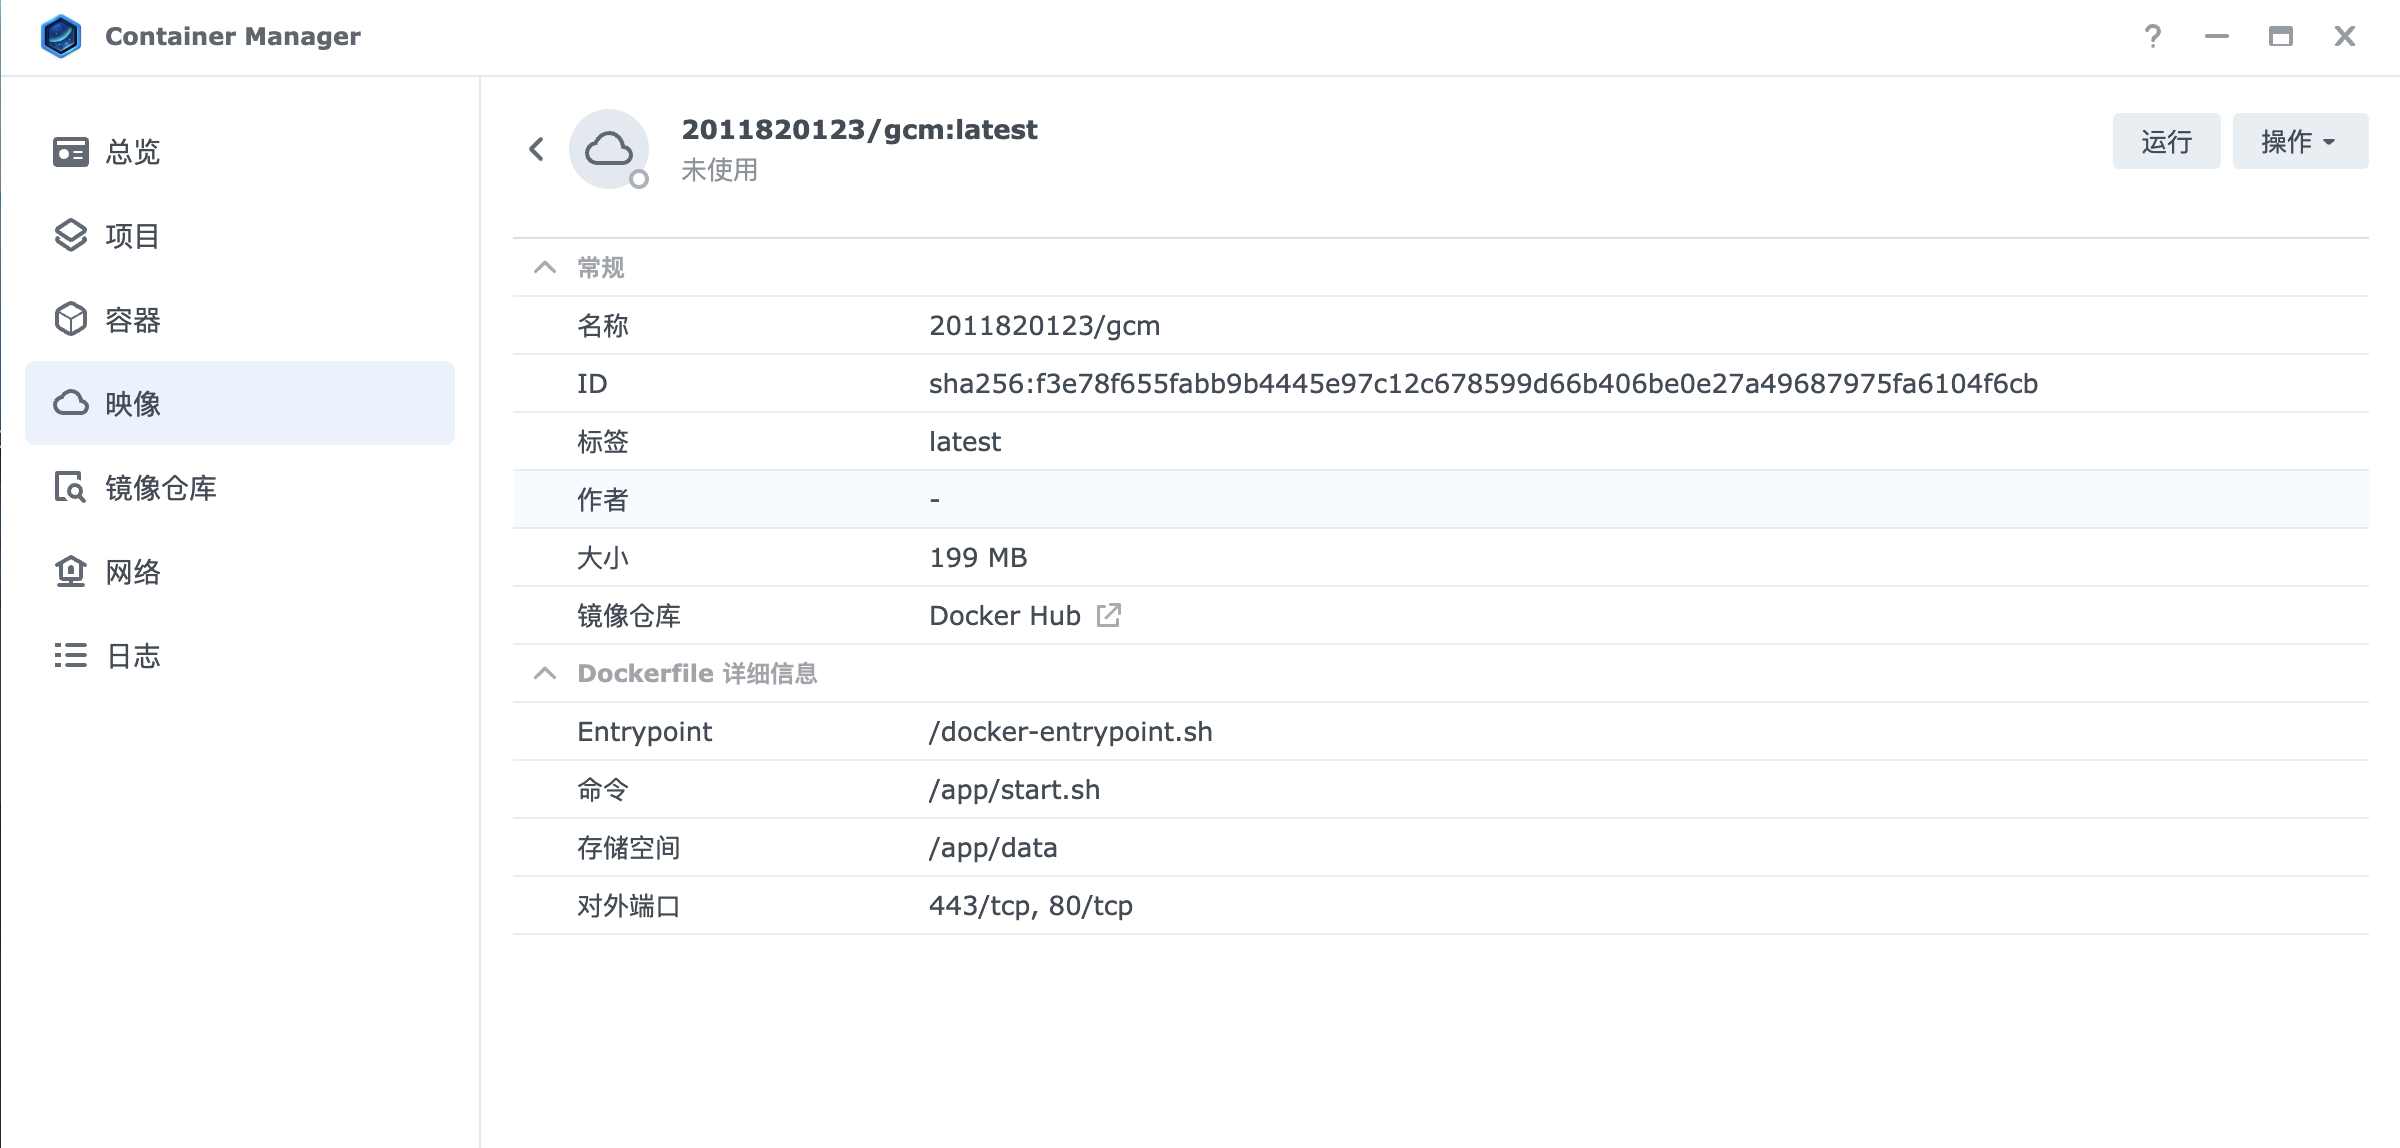The height and width of the screenshot is (1148, 2400).
Task: Click the Log (日志) list icon
Action: [70, 656]
